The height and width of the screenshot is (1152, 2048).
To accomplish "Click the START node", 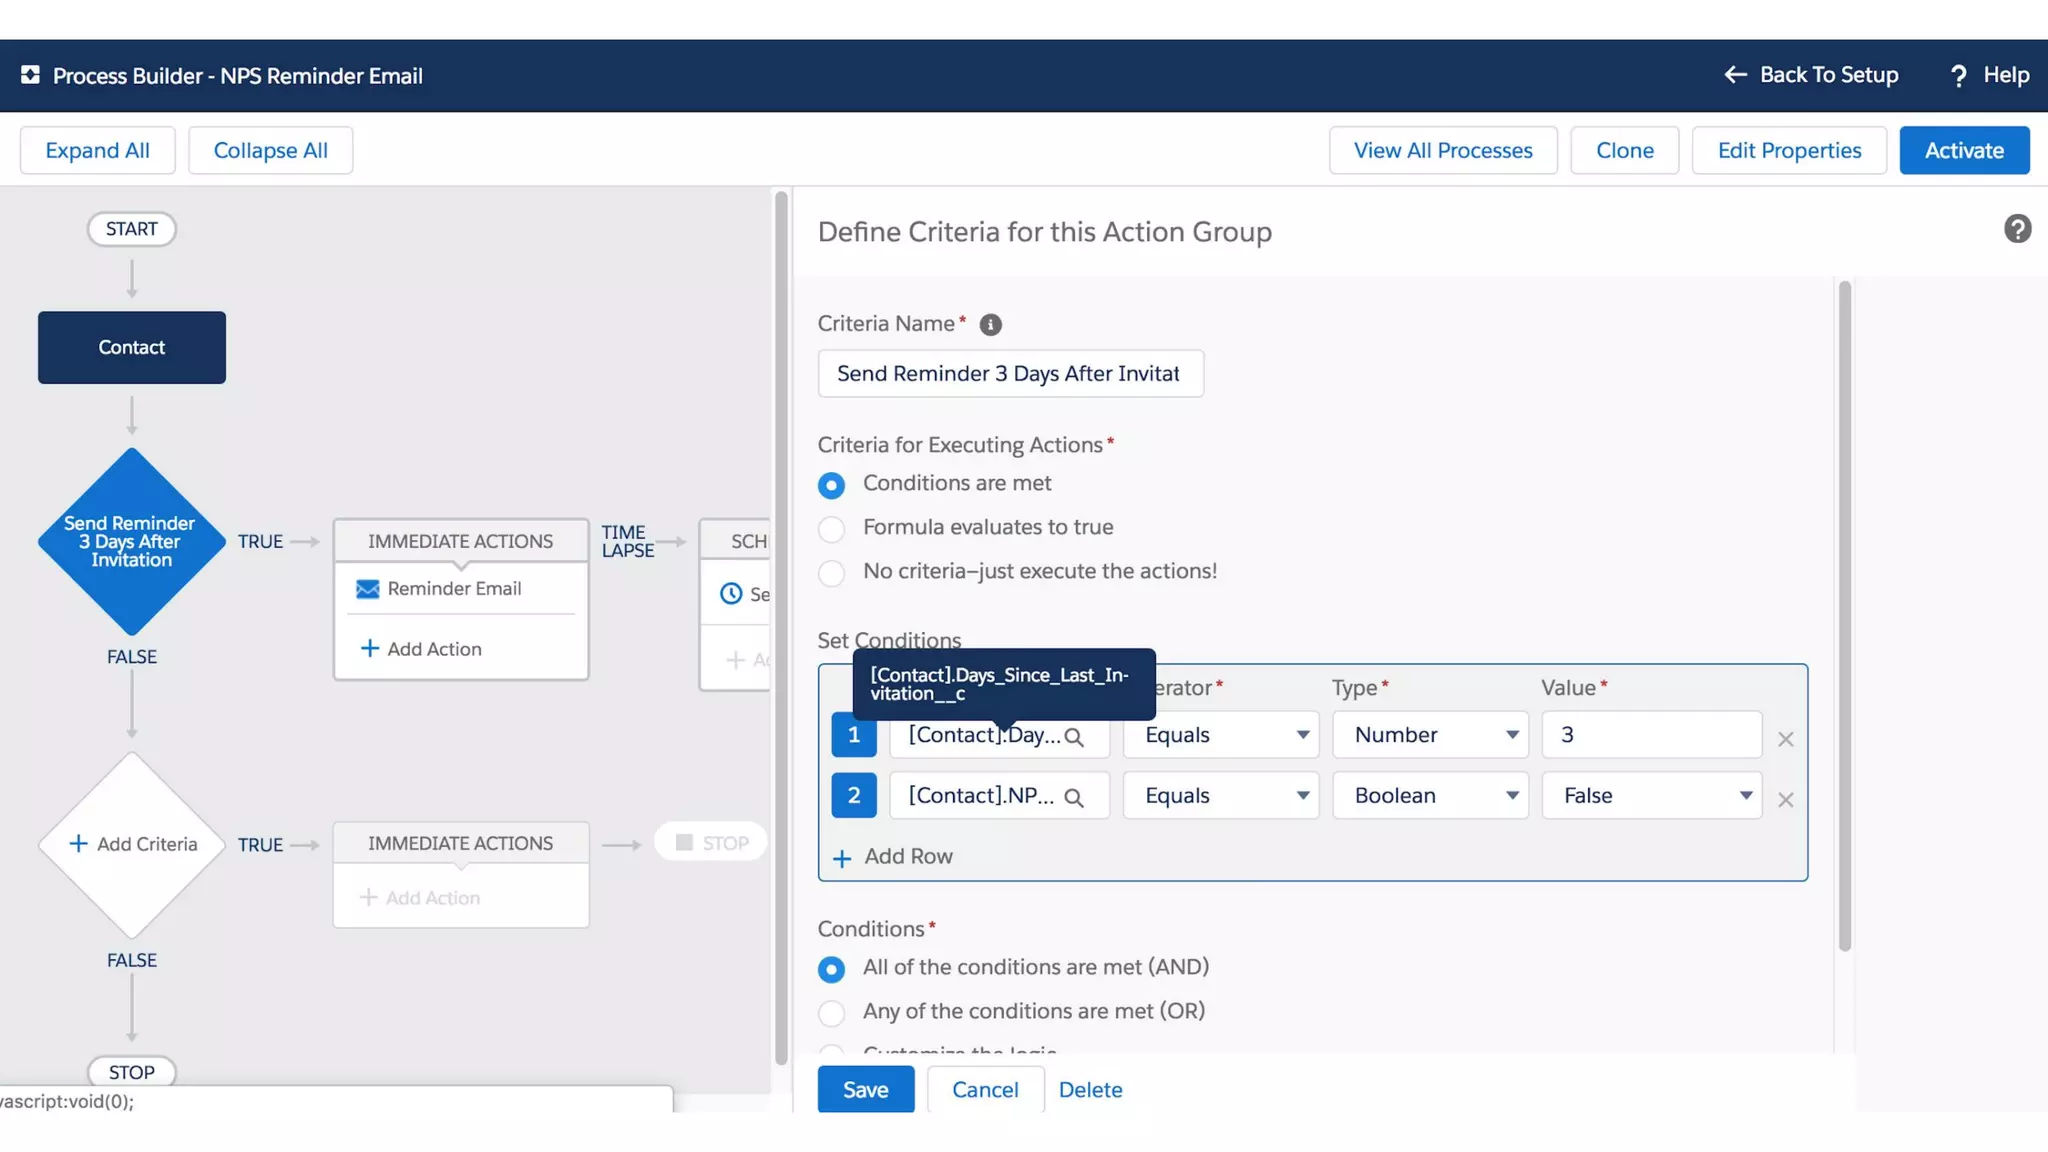I will [x=132, y=229].
